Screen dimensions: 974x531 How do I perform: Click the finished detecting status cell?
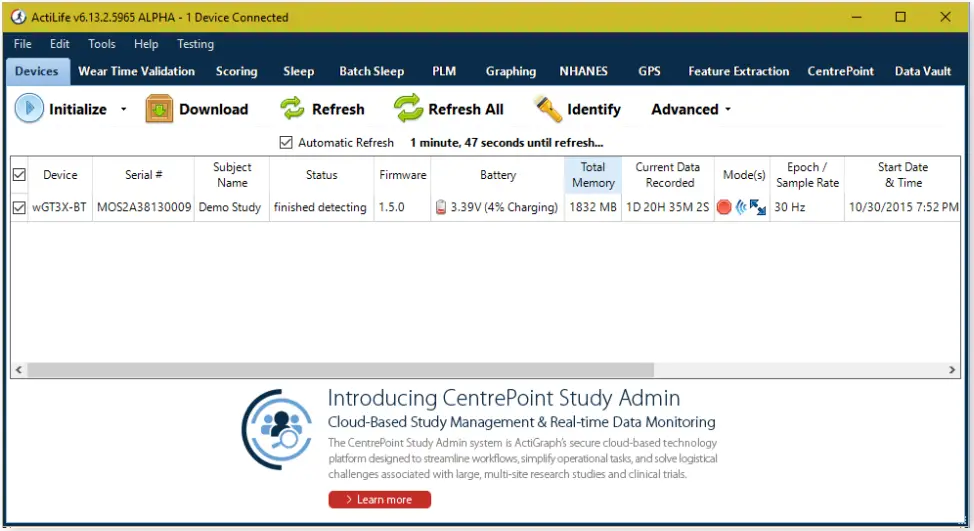[321, 207]
